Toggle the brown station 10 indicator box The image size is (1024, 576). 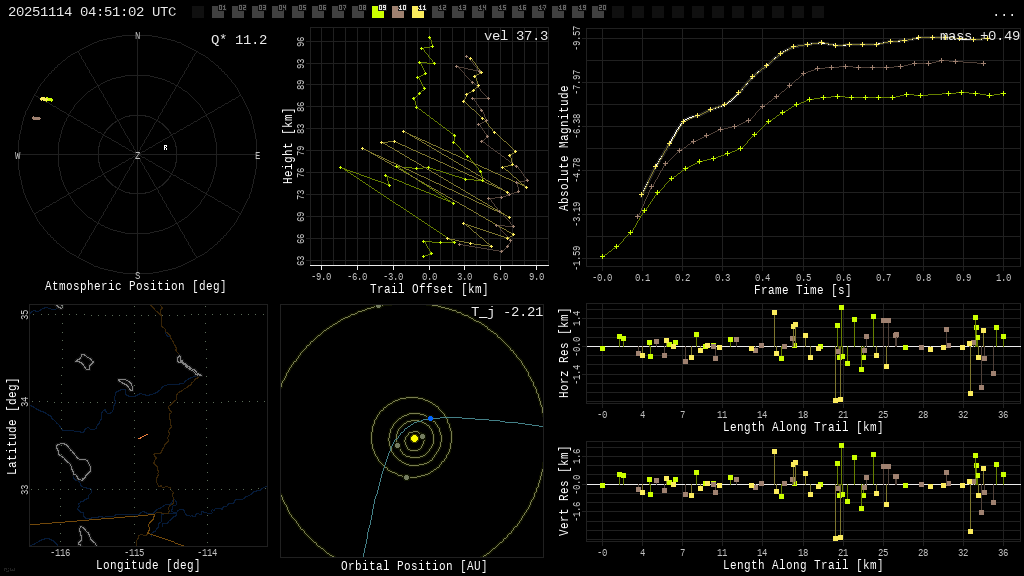point(398,12)
